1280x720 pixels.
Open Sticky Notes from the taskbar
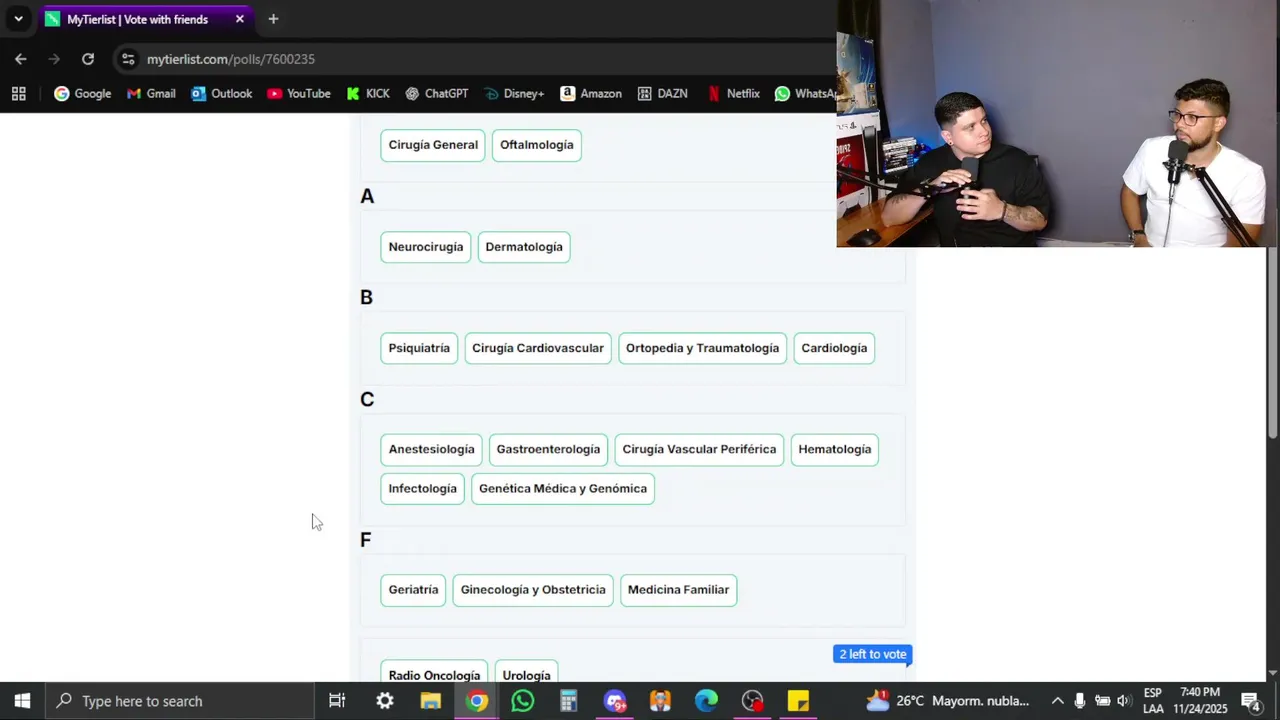pyautogui.click(x=798, y=701)
